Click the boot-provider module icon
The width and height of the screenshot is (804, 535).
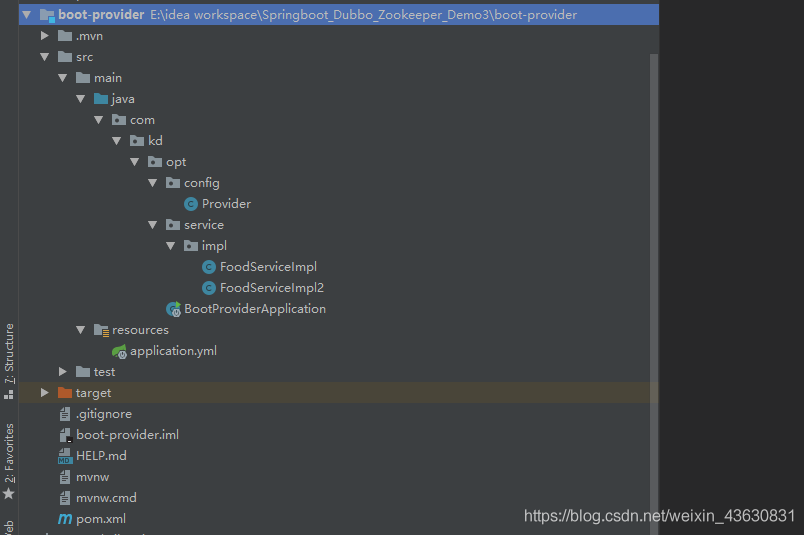click(x=47, y=15)
